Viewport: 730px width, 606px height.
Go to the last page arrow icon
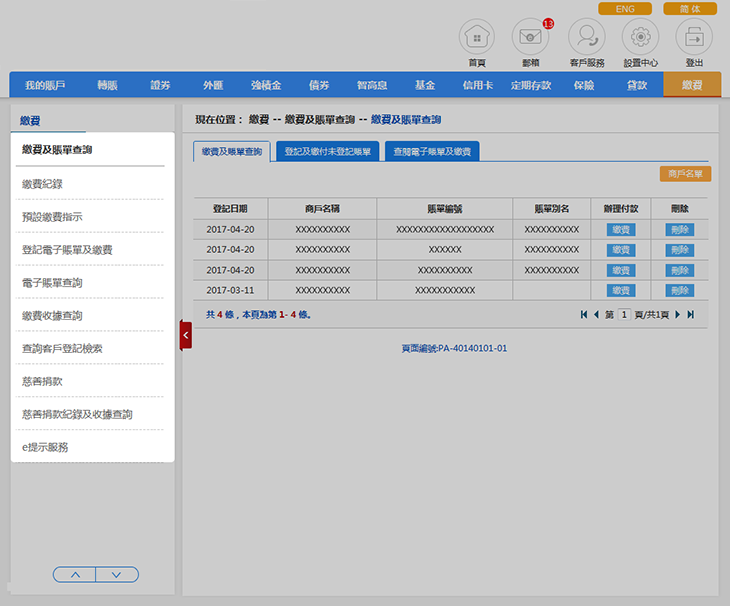690,315
